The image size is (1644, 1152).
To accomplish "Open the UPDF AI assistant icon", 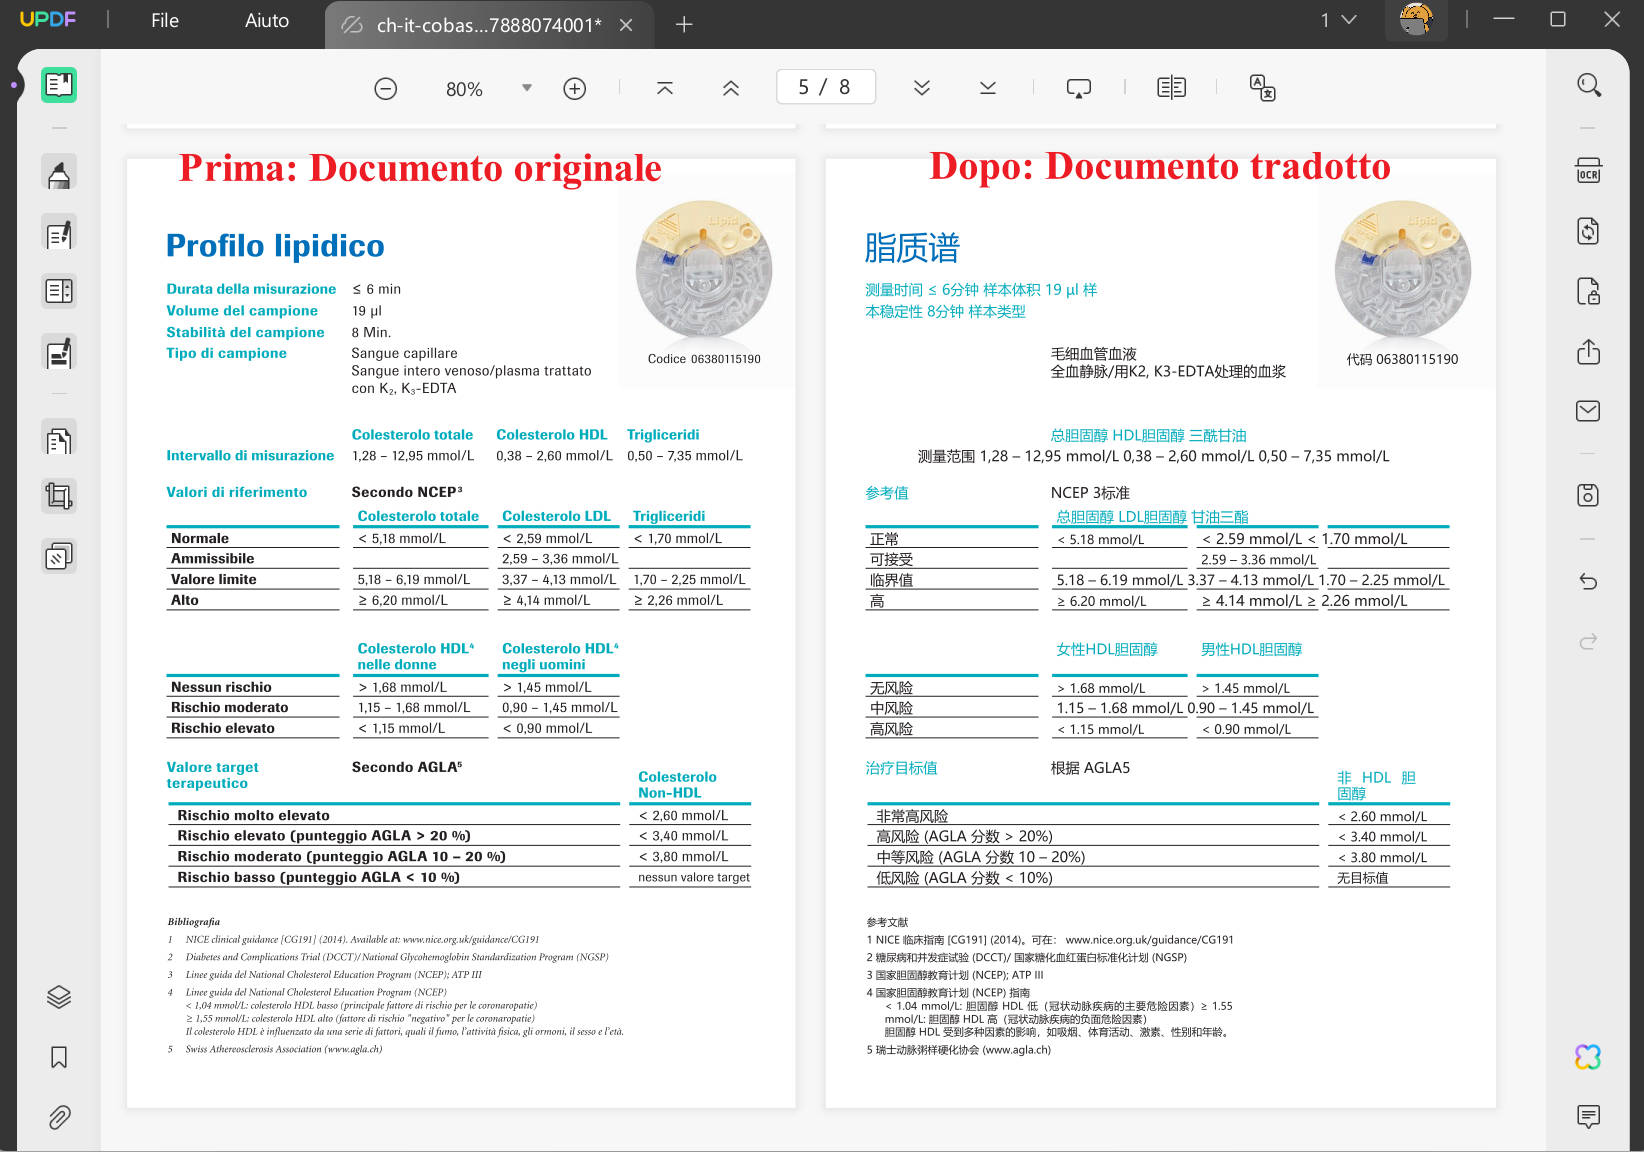I will [x=1588, y=1057].
